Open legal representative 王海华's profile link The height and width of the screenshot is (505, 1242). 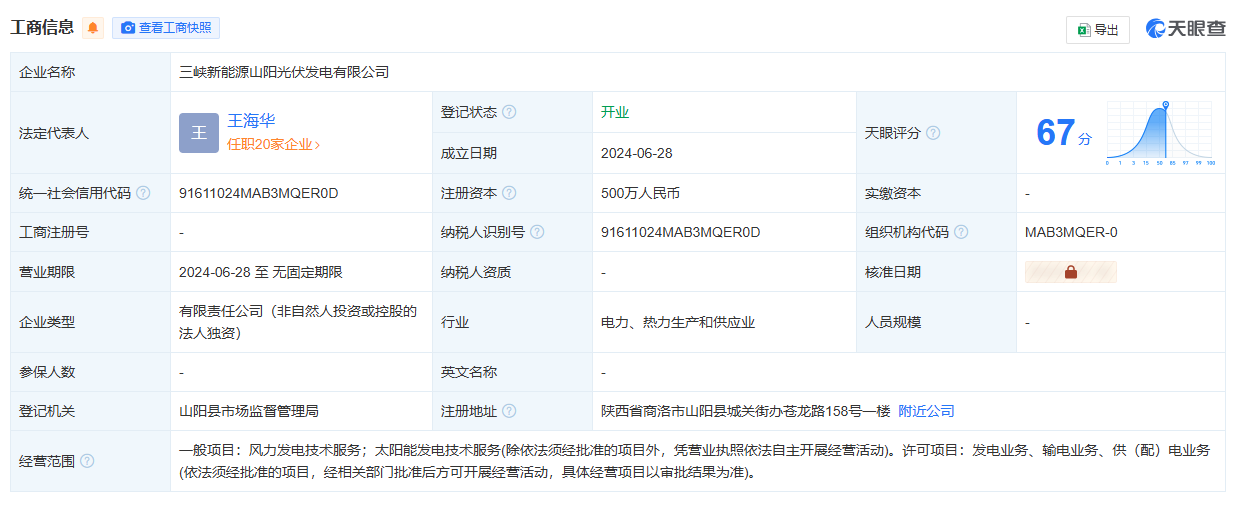(x=251, y=121)
